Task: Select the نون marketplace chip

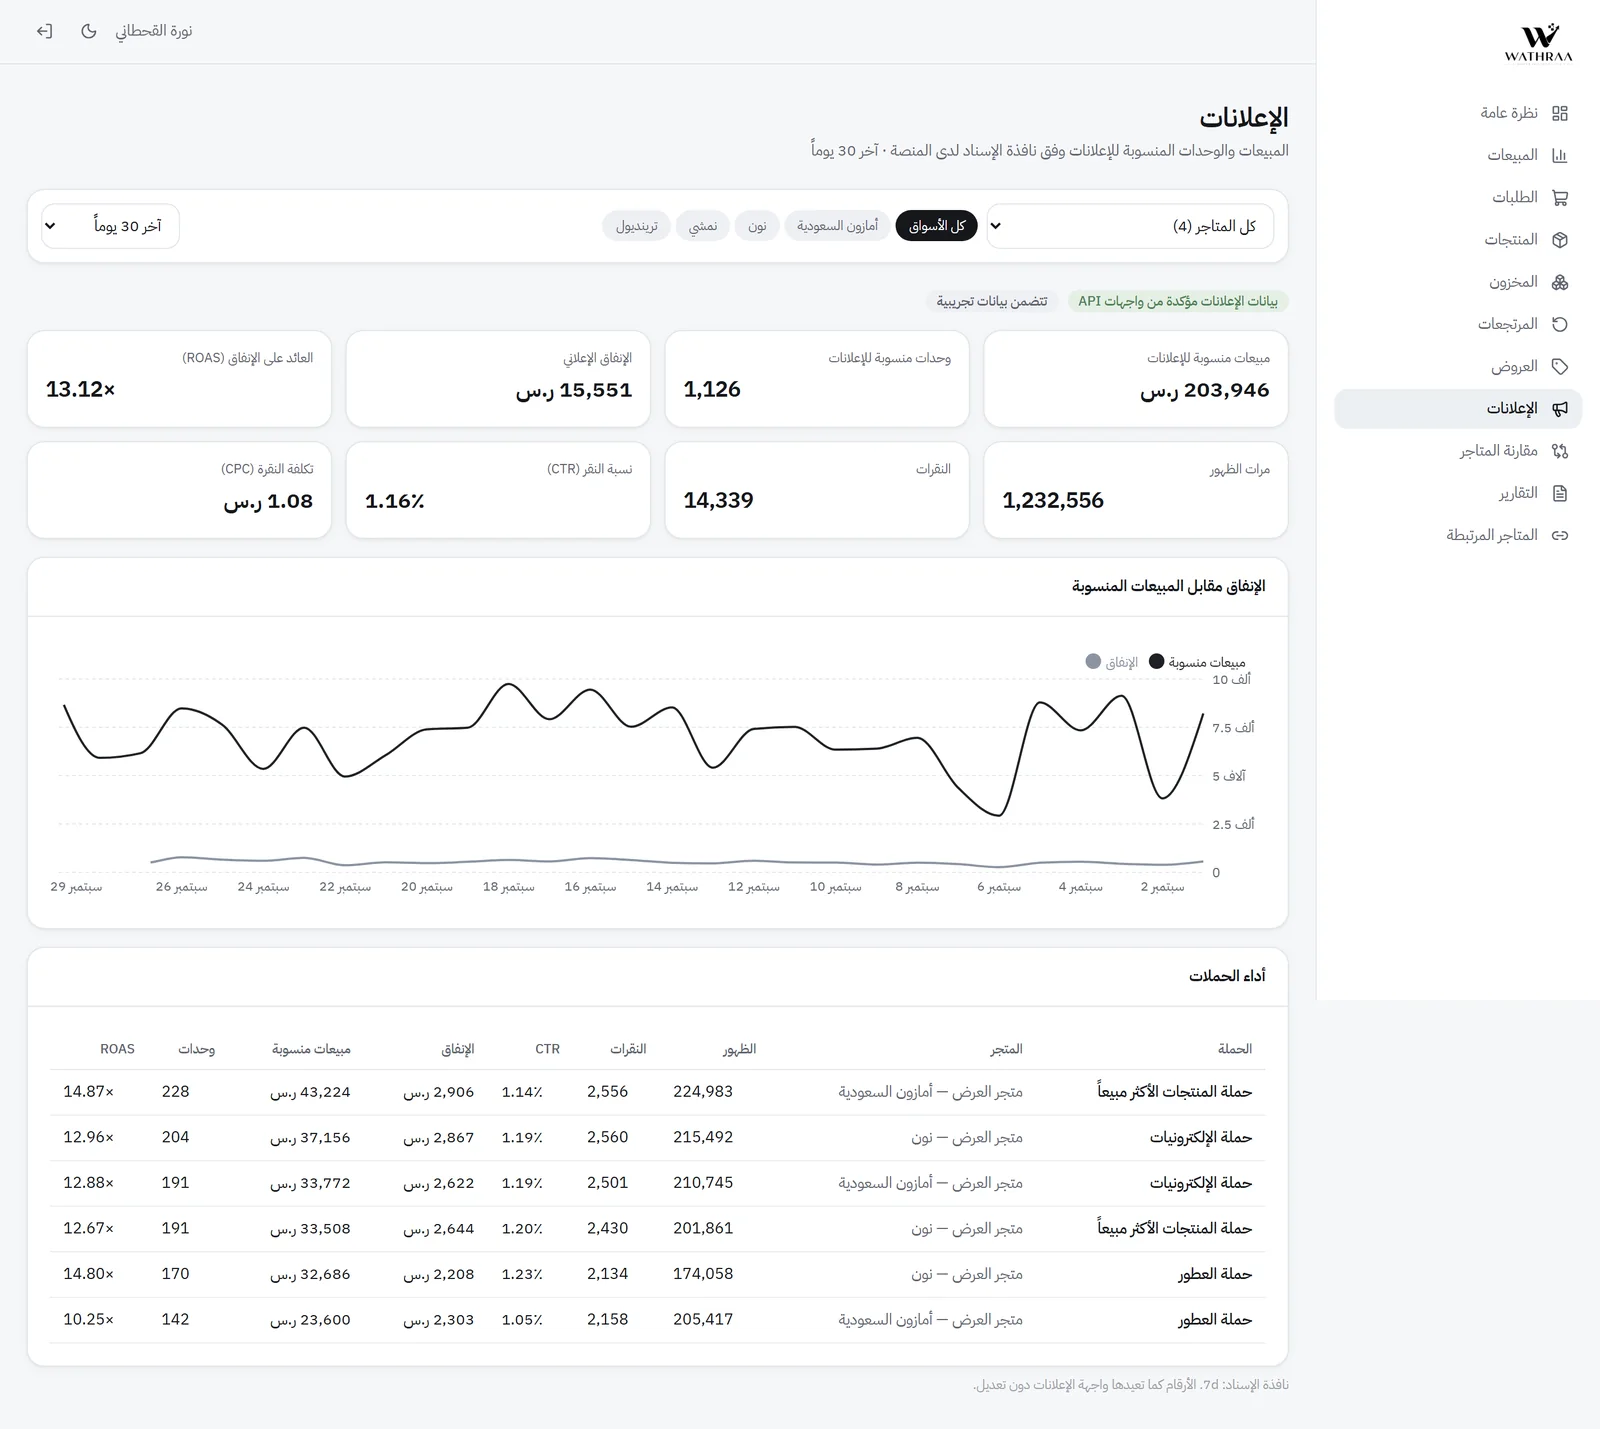Action: (x=757, y=226)
